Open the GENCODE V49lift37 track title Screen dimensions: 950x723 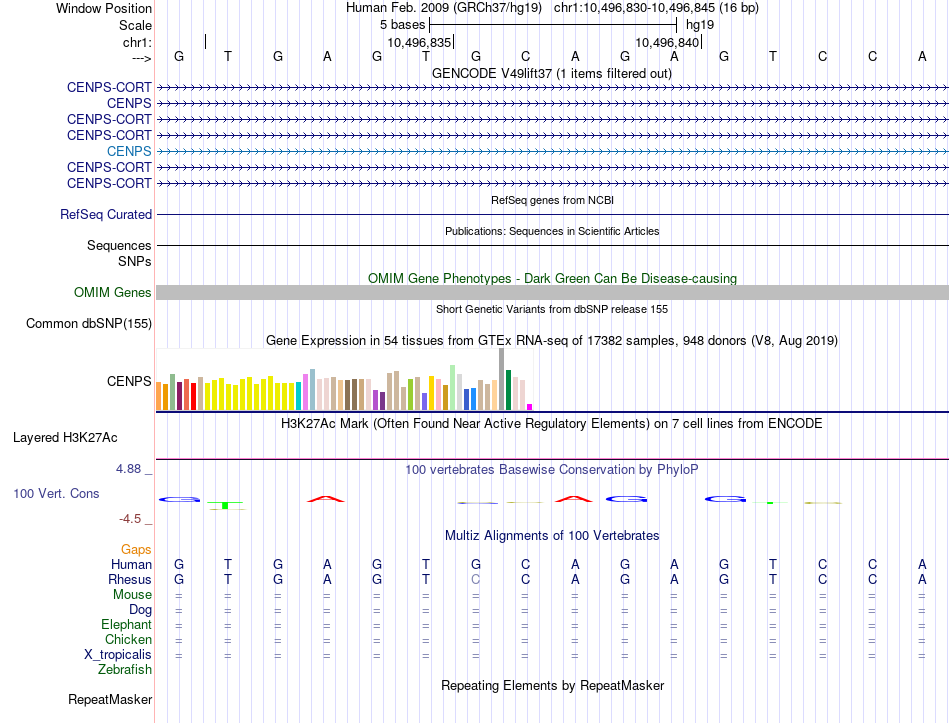(552, 73)
